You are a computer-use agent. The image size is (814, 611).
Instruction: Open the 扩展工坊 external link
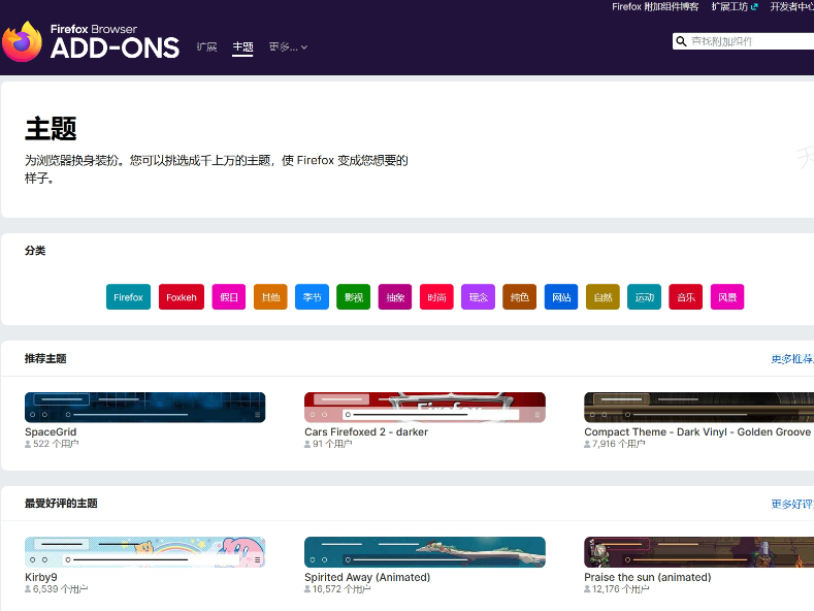(735, 7)
